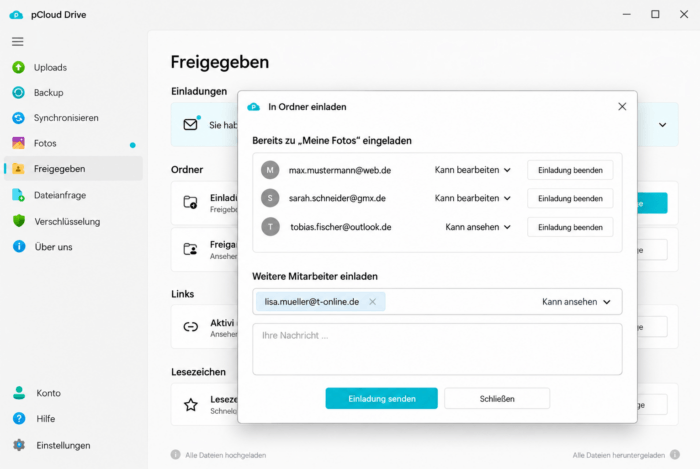Viewport: 700px width, 469px height.
Task: Click info icon beside Alle Dateien heruntergeladen
Action: [675, 455]
